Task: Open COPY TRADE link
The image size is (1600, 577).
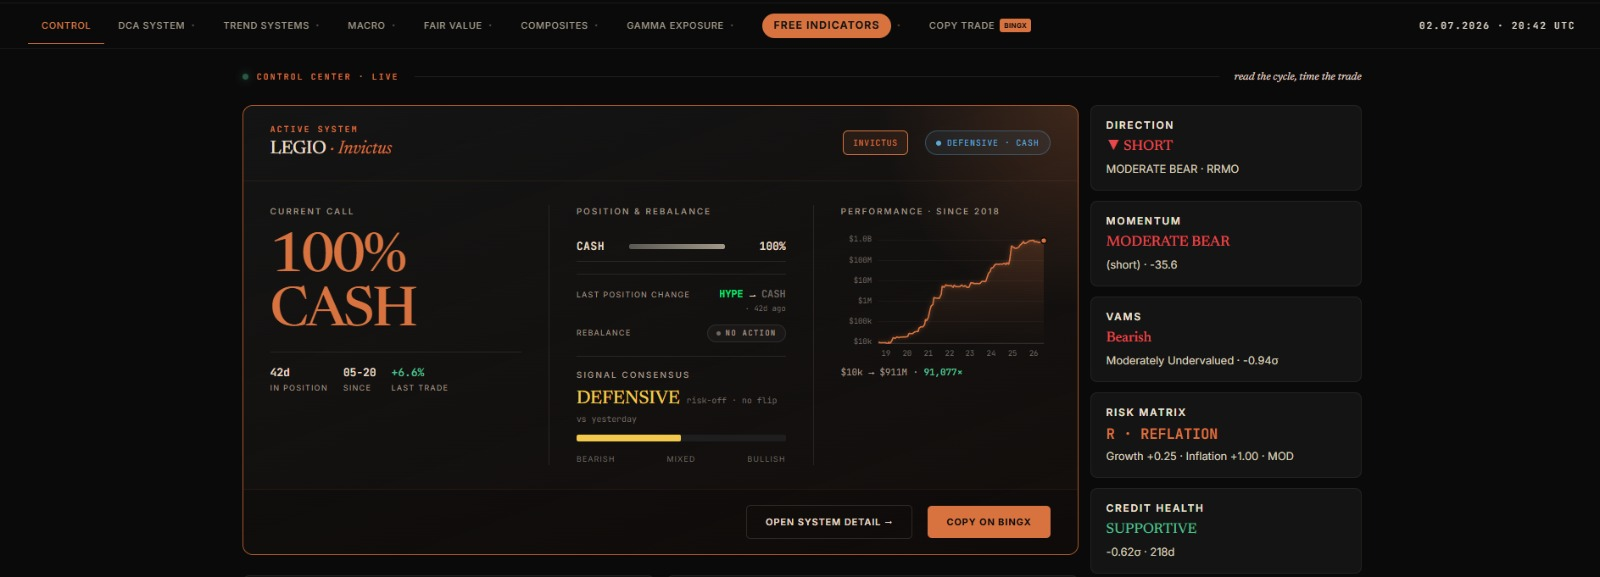Action: [x=961, y=26]
